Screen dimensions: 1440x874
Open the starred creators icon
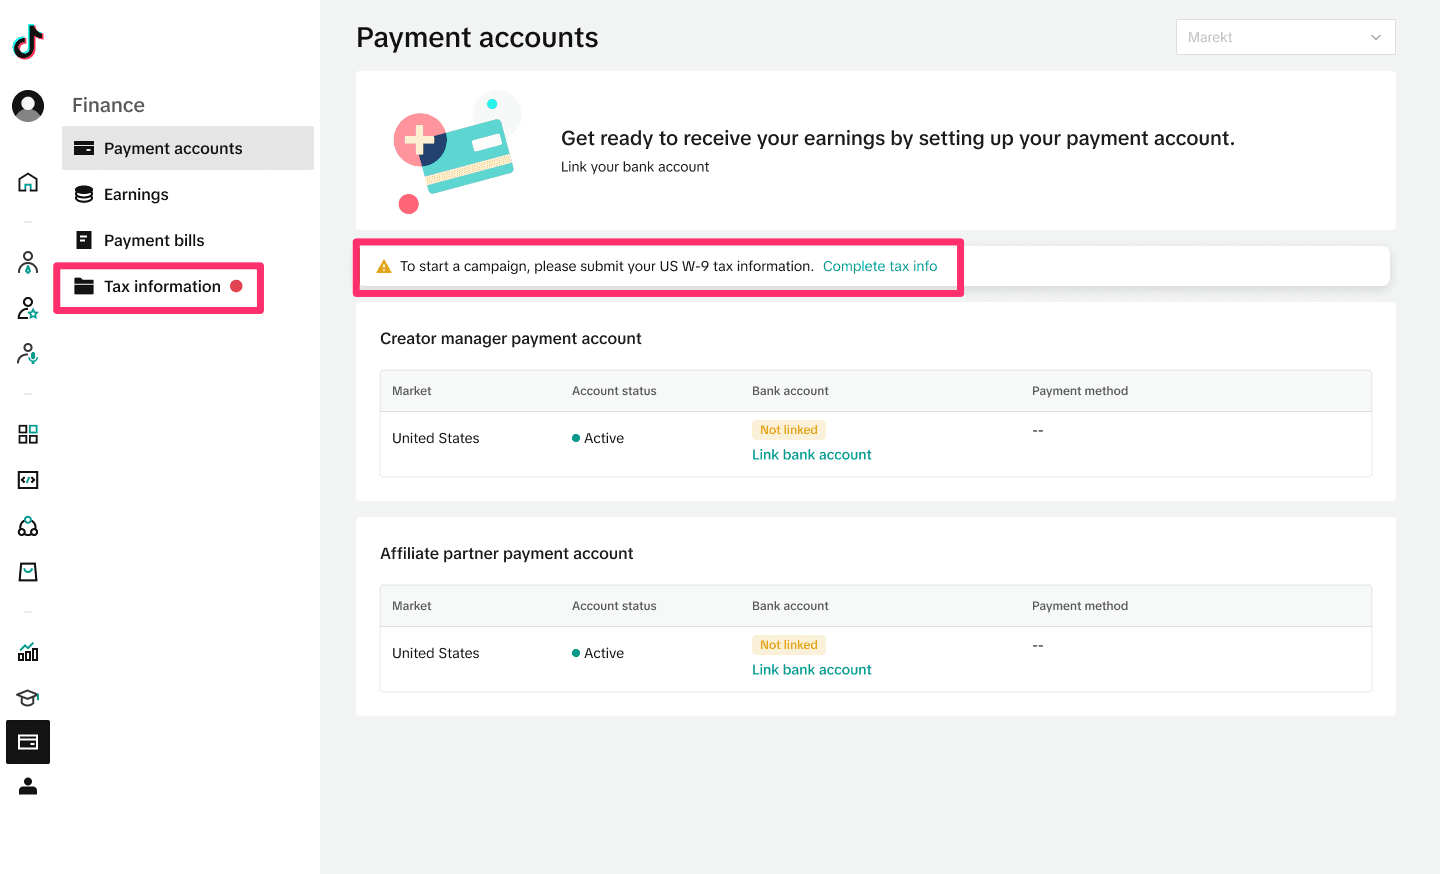(x=27, y=308)
